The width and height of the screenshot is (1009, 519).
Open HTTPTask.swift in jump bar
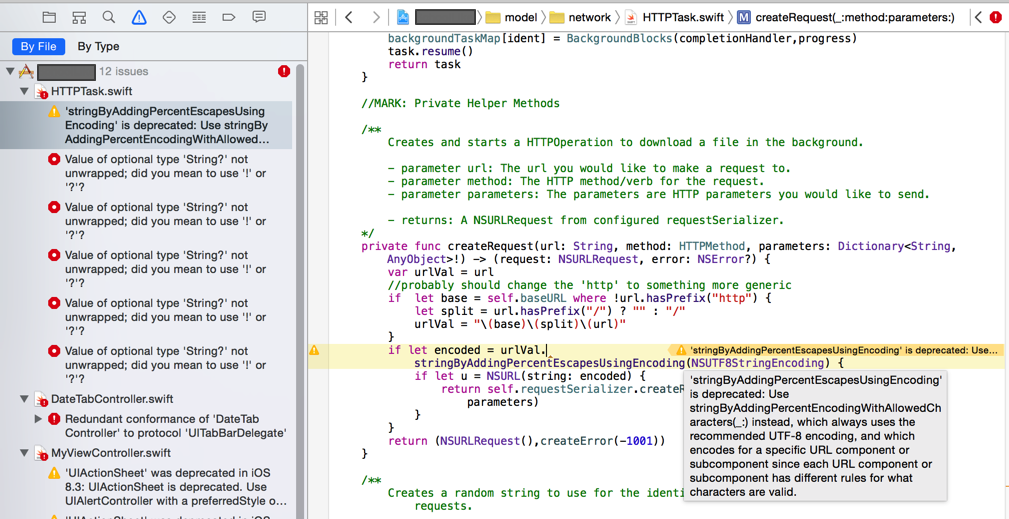pyautogui.click(x=674, y=17)
